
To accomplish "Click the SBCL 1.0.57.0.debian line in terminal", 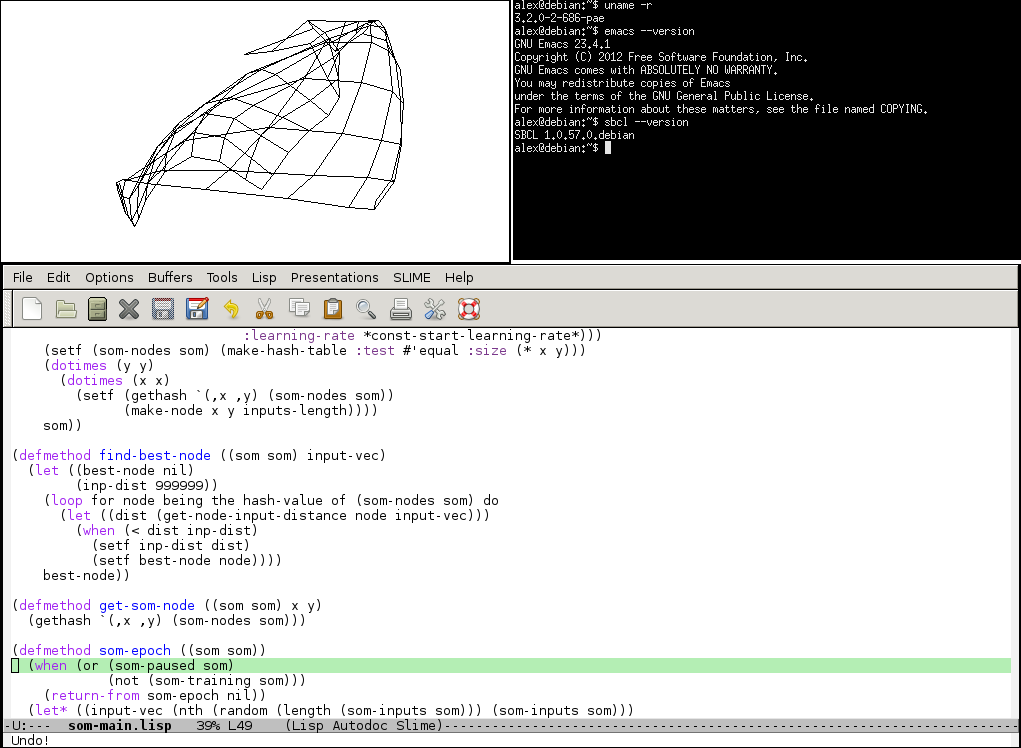I will coord(574,135).
